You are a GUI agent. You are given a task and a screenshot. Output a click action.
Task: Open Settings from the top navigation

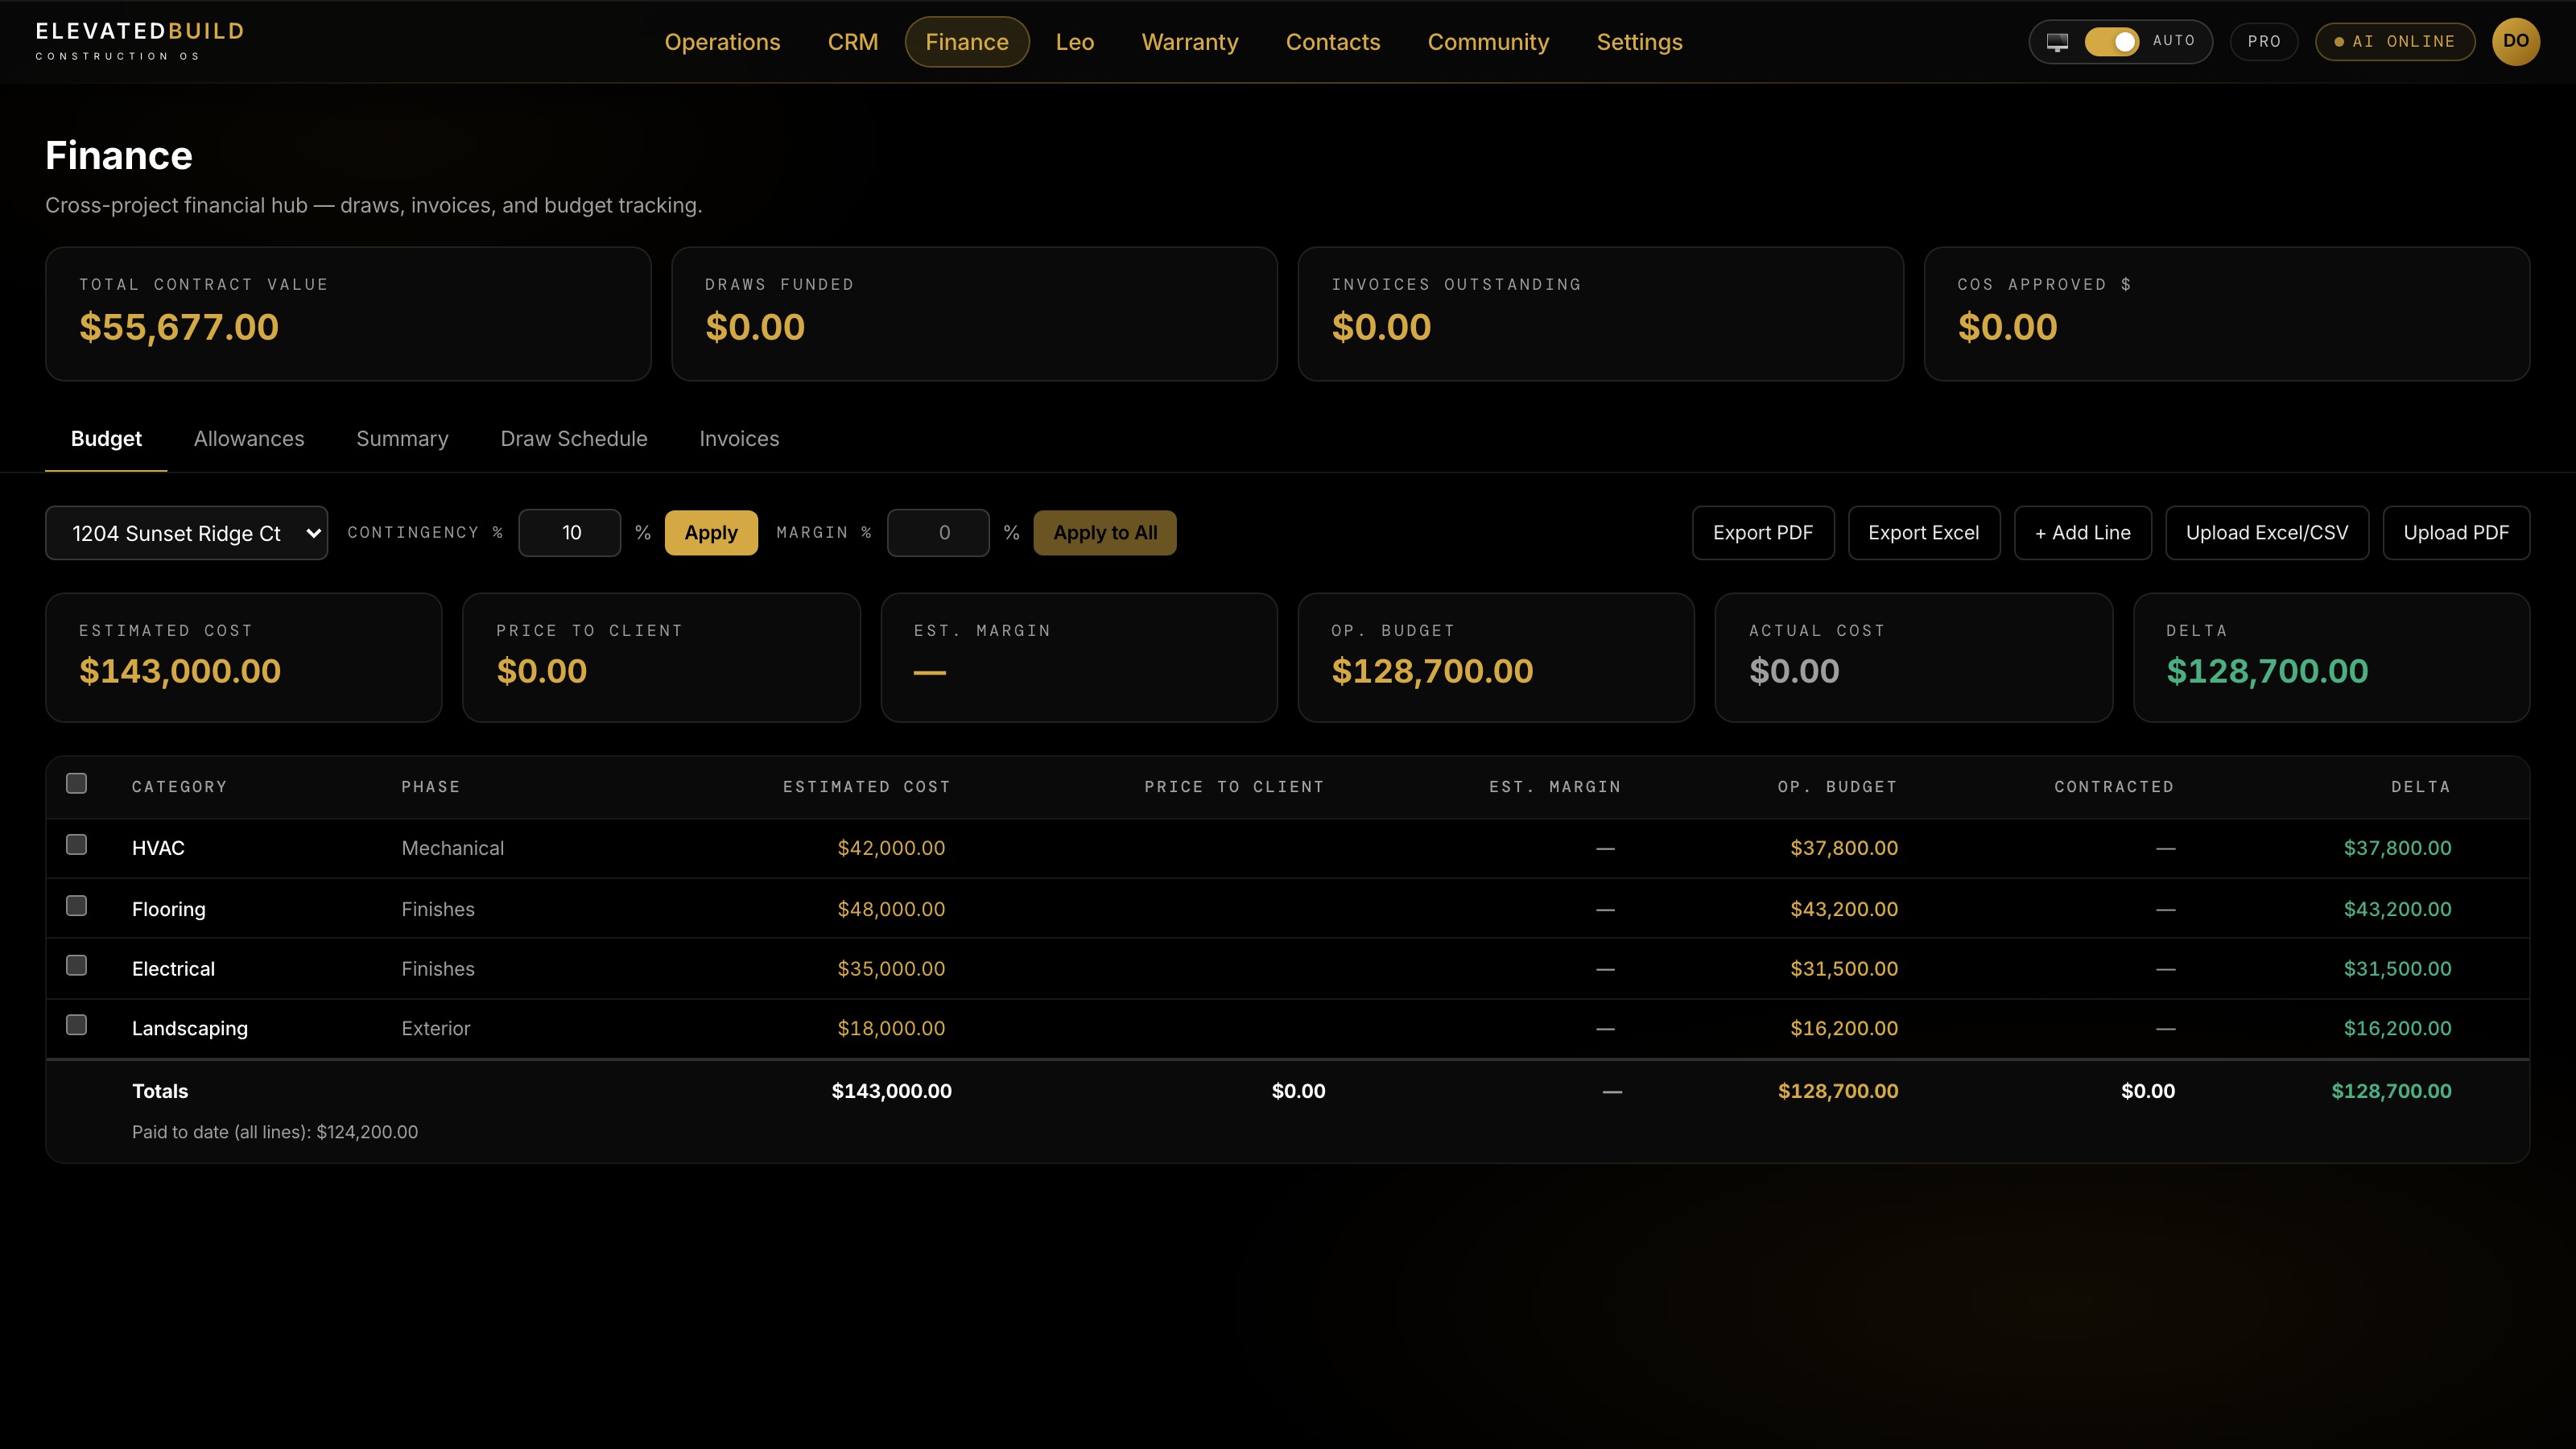coord(1639,42)
